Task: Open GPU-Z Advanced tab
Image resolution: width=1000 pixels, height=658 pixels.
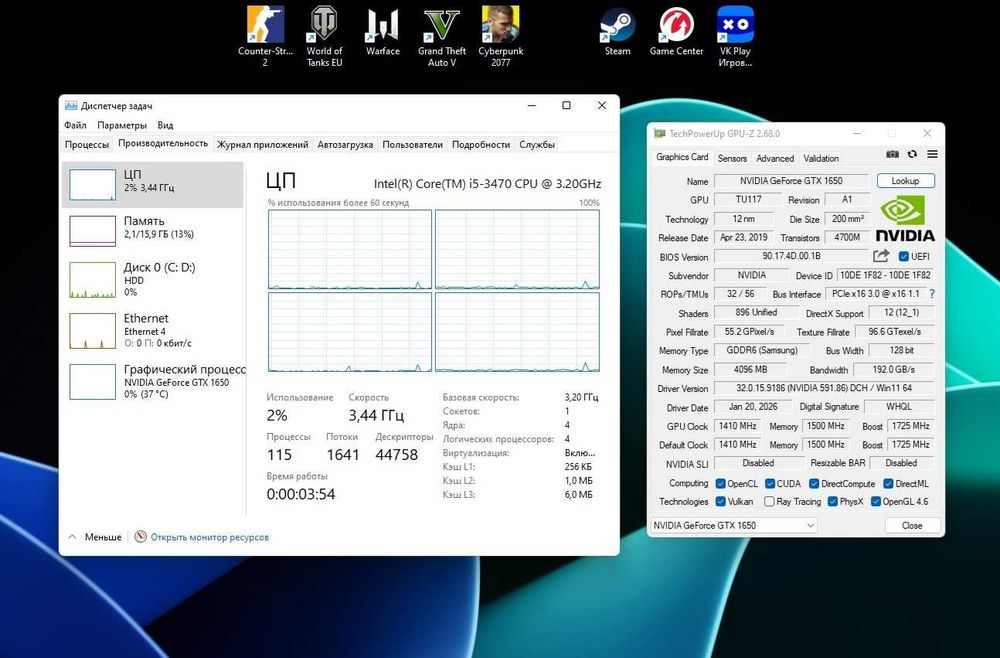Action: tap(775, 158)
